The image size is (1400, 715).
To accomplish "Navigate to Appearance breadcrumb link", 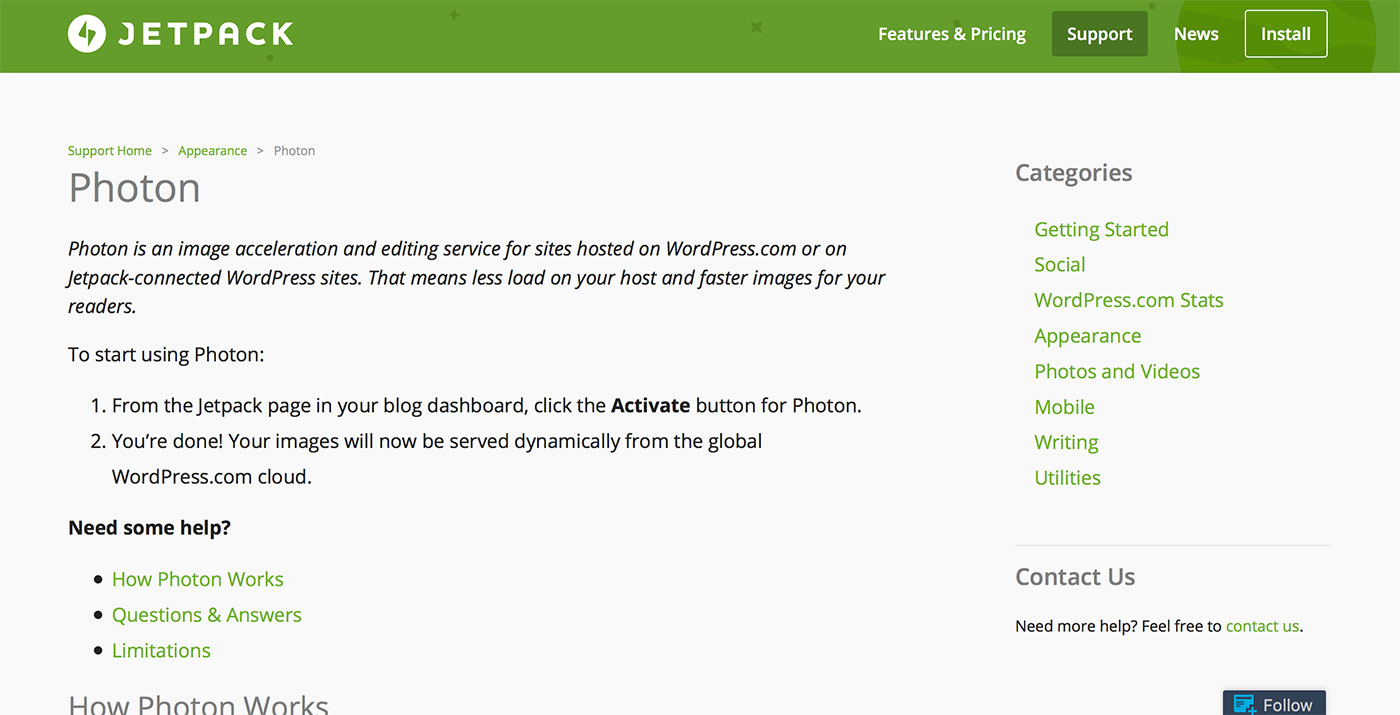I will (212, 151).
